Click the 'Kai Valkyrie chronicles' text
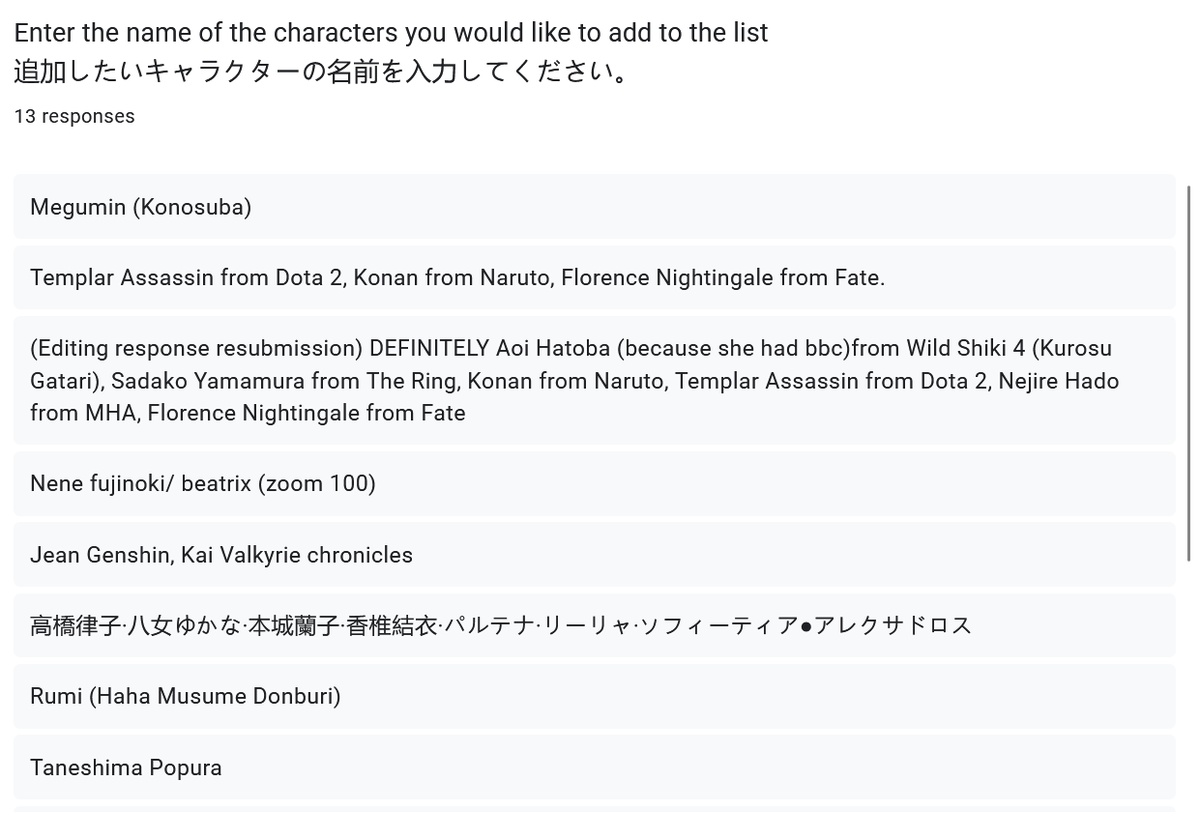This screenshot has width=1200, height=839. coord(296,555)
